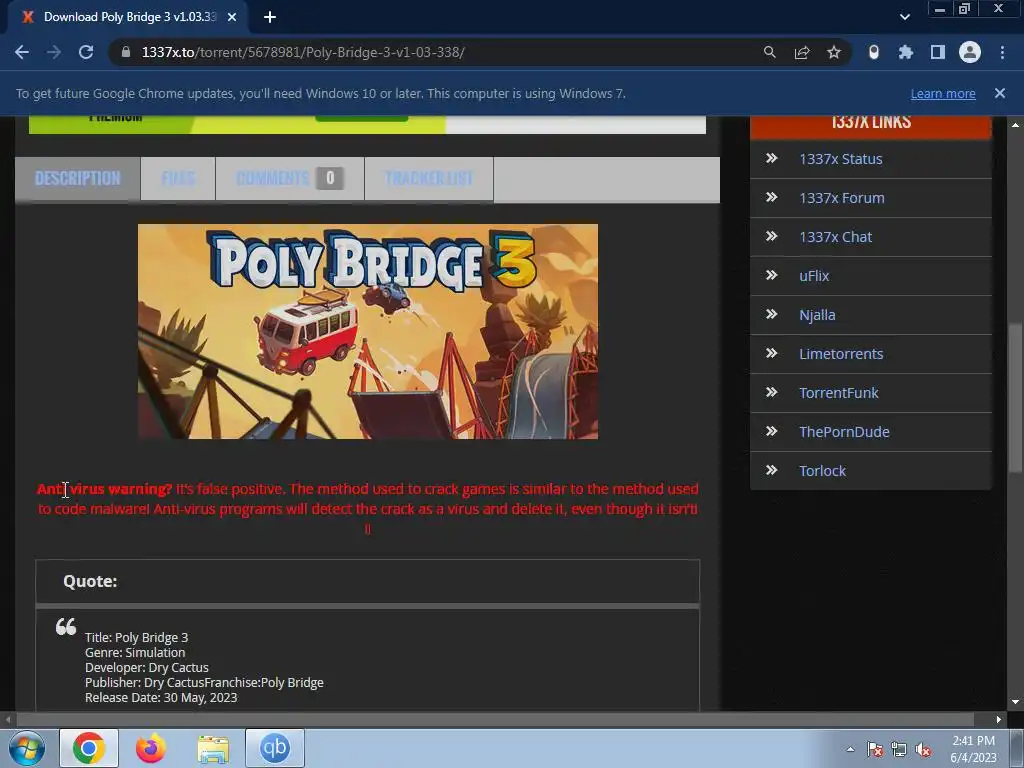Click the page vertical scrollbar thumb
The width and height of the screenshot is (1024, 768).
(1015, 398)
